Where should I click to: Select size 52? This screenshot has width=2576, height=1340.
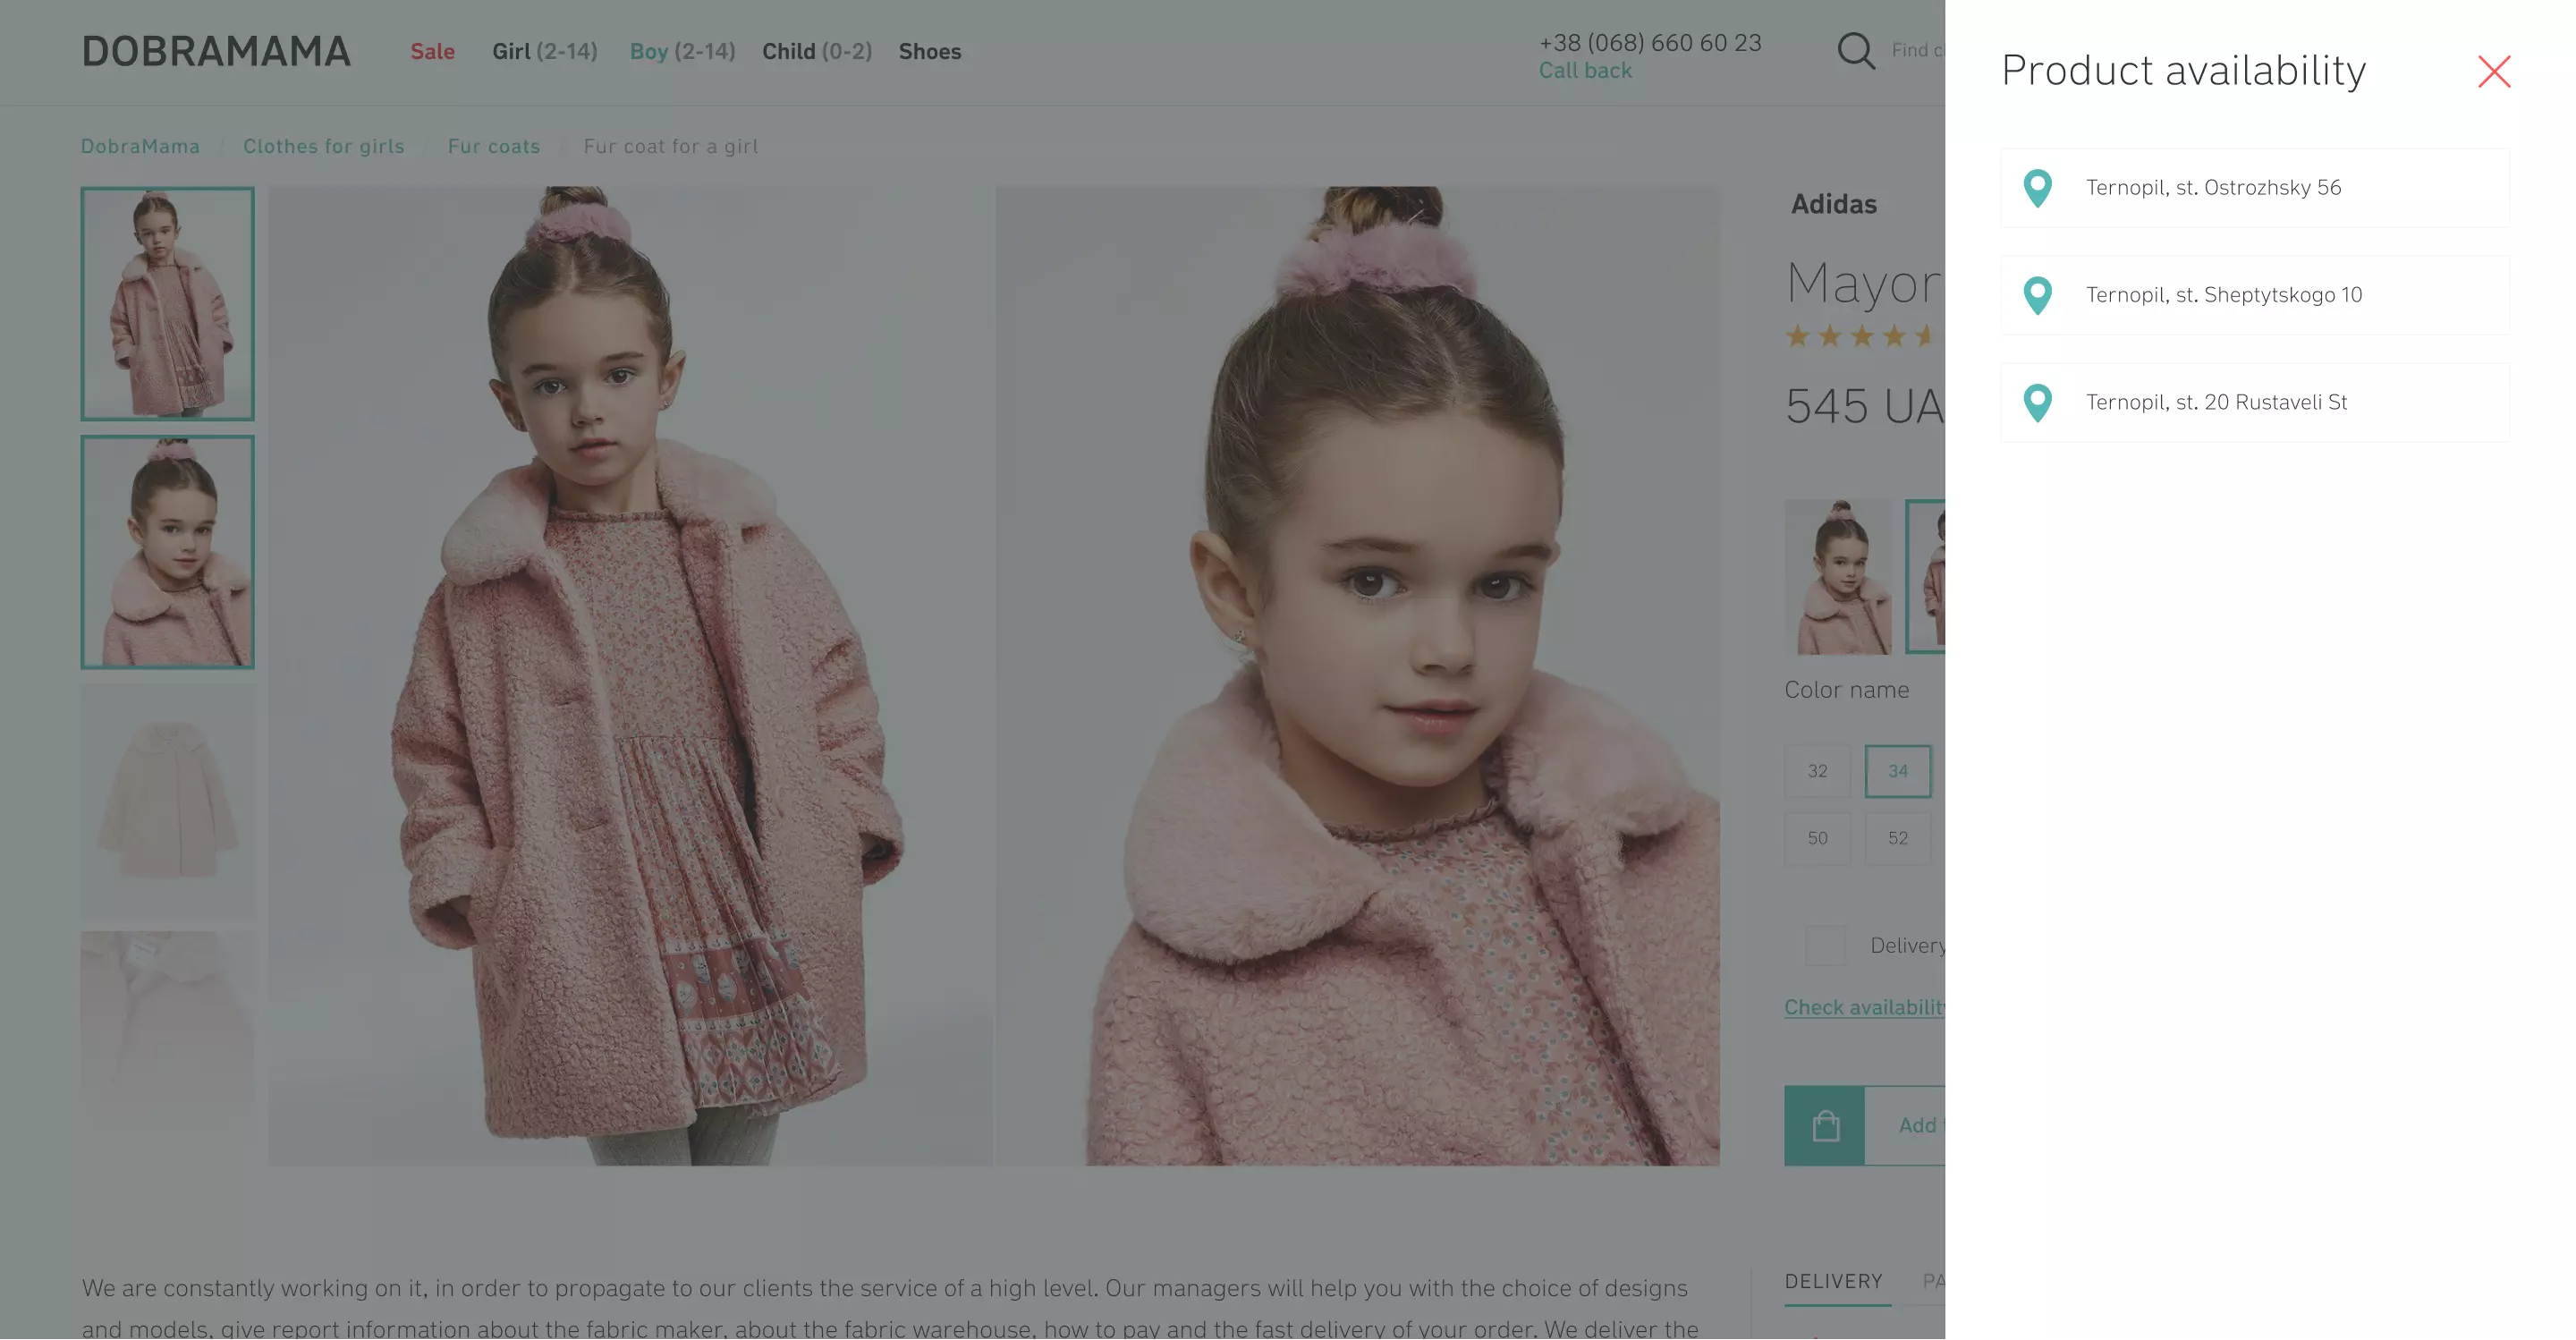pyautogui.click(x=1897, y=838)
